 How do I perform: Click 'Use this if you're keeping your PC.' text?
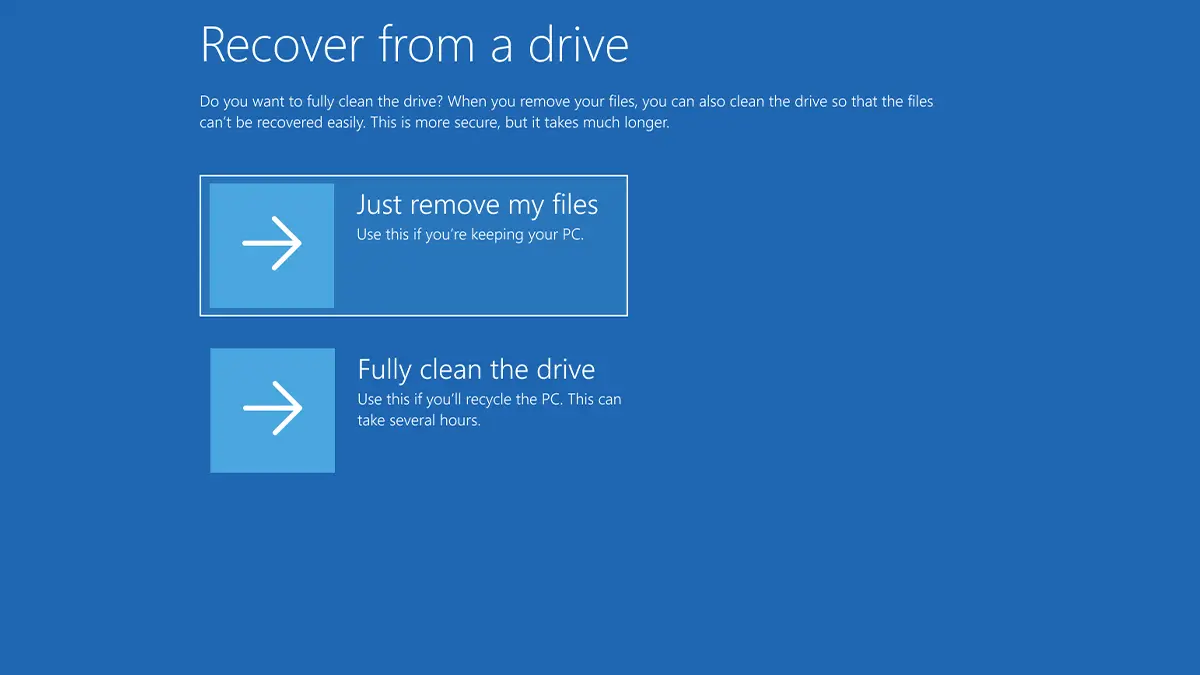[470, 235]
